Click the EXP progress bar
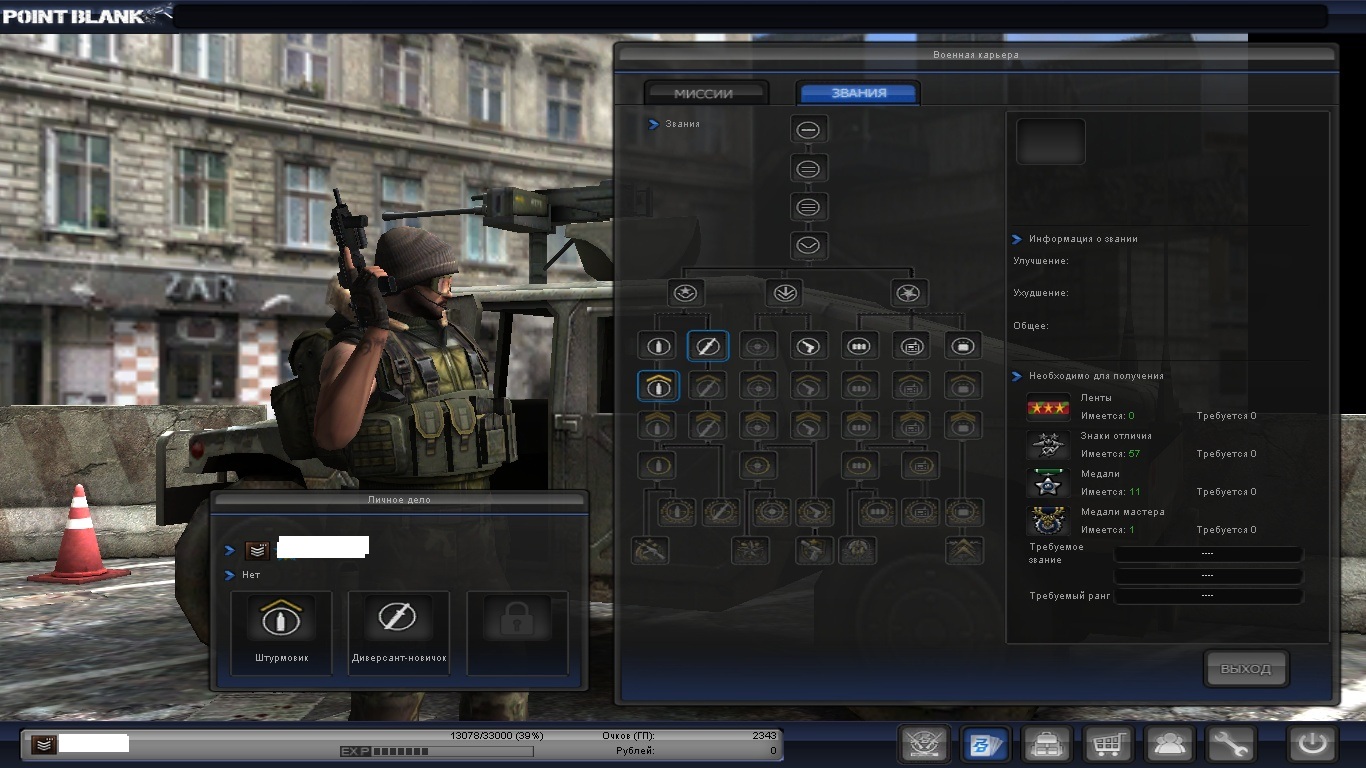Screen dimensions: 1366x768 [437, 751]
